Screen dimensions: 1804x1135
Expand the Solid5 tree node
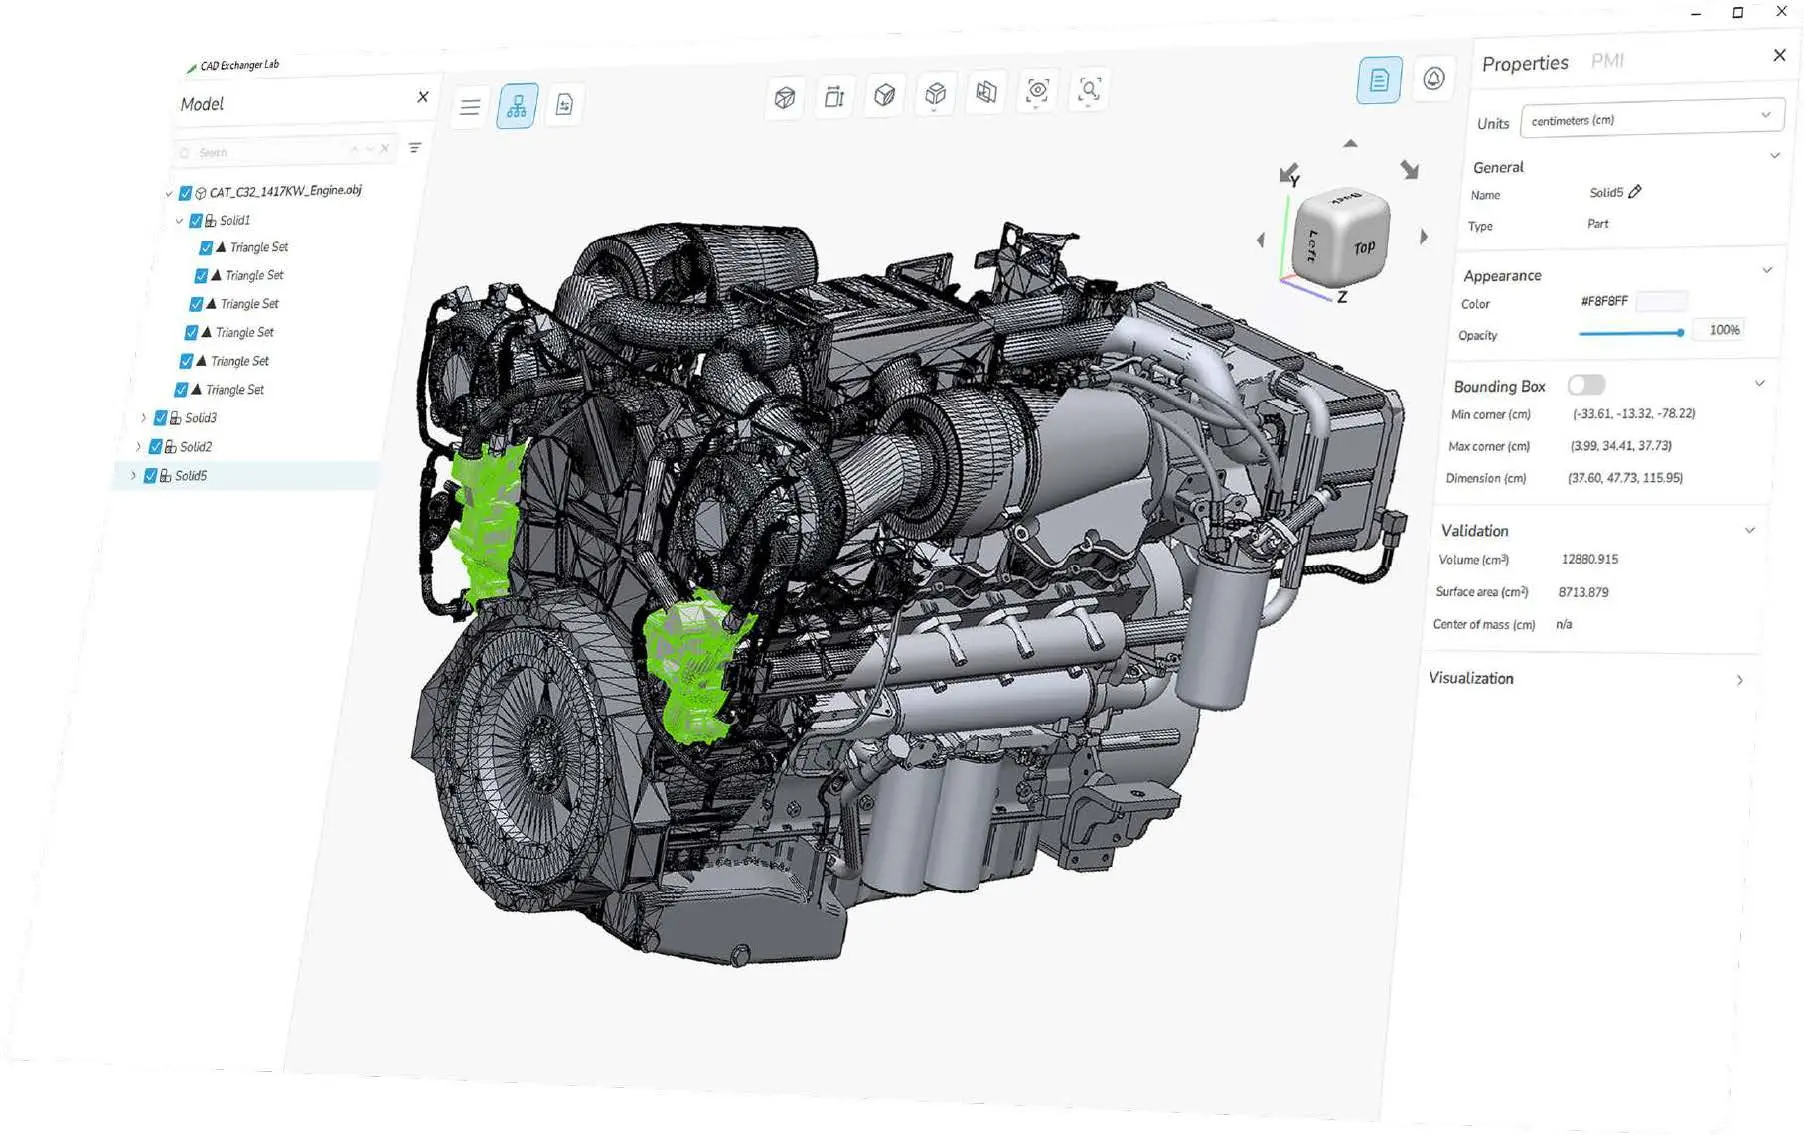[133, 476]
